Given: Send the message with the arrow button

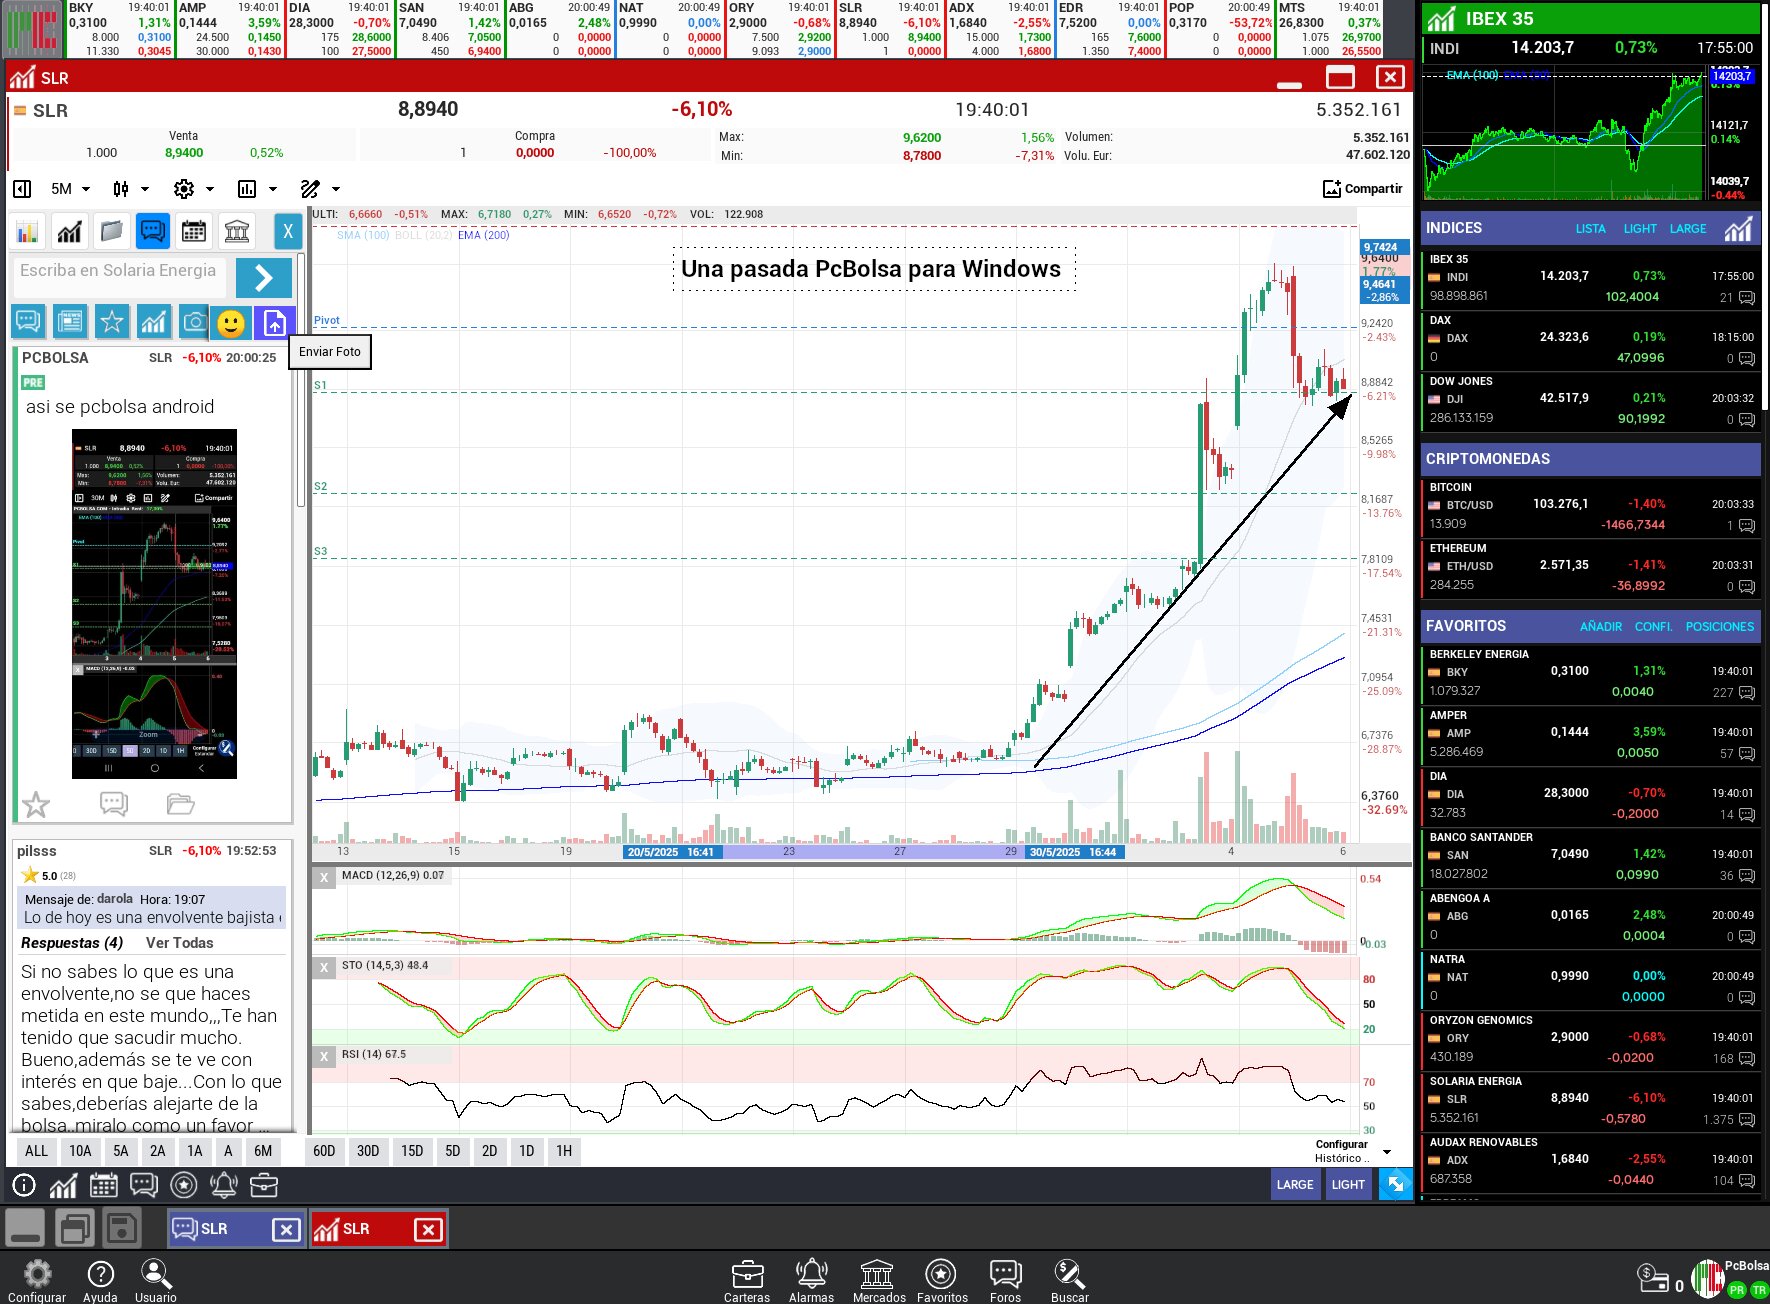Looking at the screenshot, I should coord(264,277).
